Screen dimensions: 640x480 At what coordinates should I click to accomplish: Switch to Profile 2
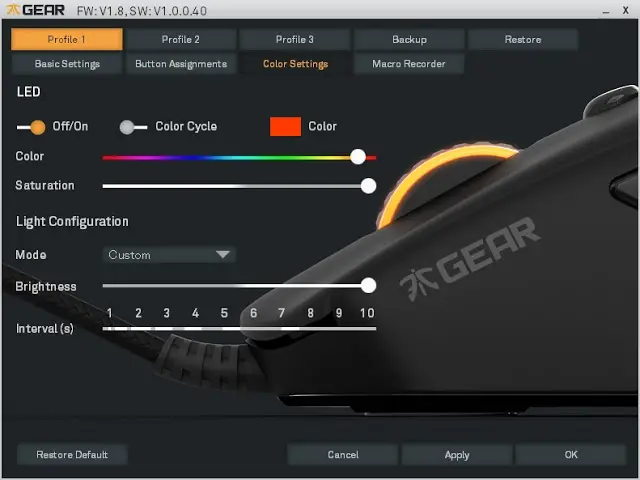click(181, 39)
